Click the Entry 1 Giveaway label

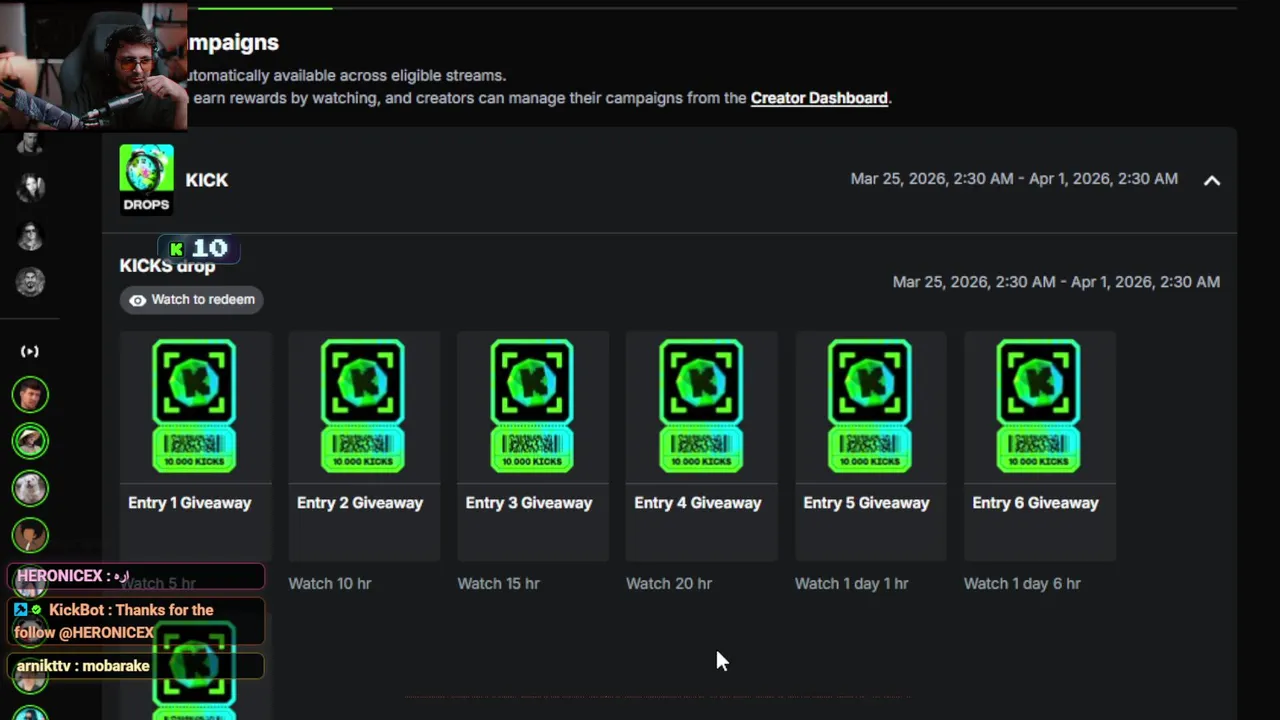tap(190, 503)
